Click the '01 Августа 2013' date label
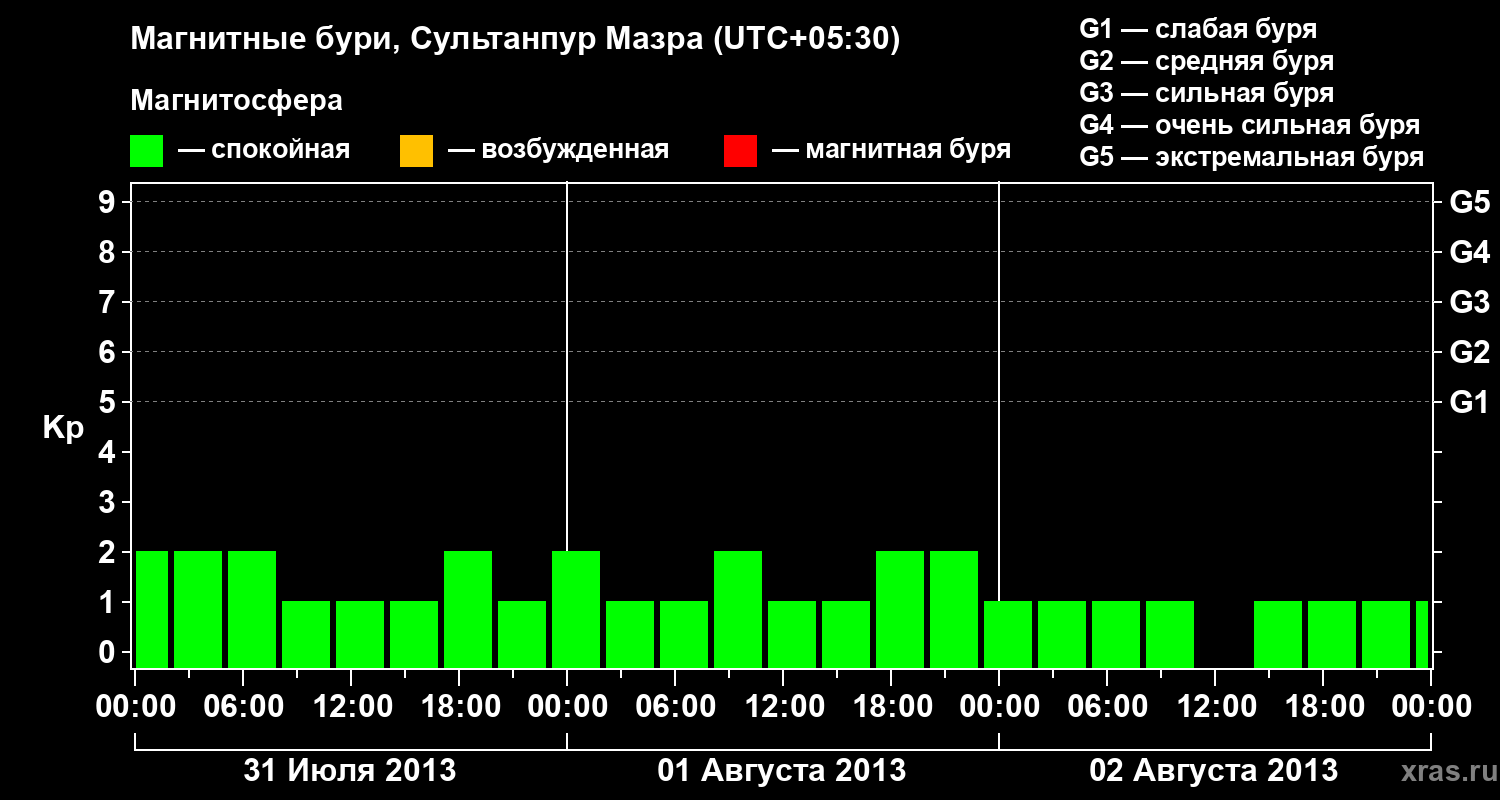The height and width of the screenshot is (800, 1500). pos(782,771)
